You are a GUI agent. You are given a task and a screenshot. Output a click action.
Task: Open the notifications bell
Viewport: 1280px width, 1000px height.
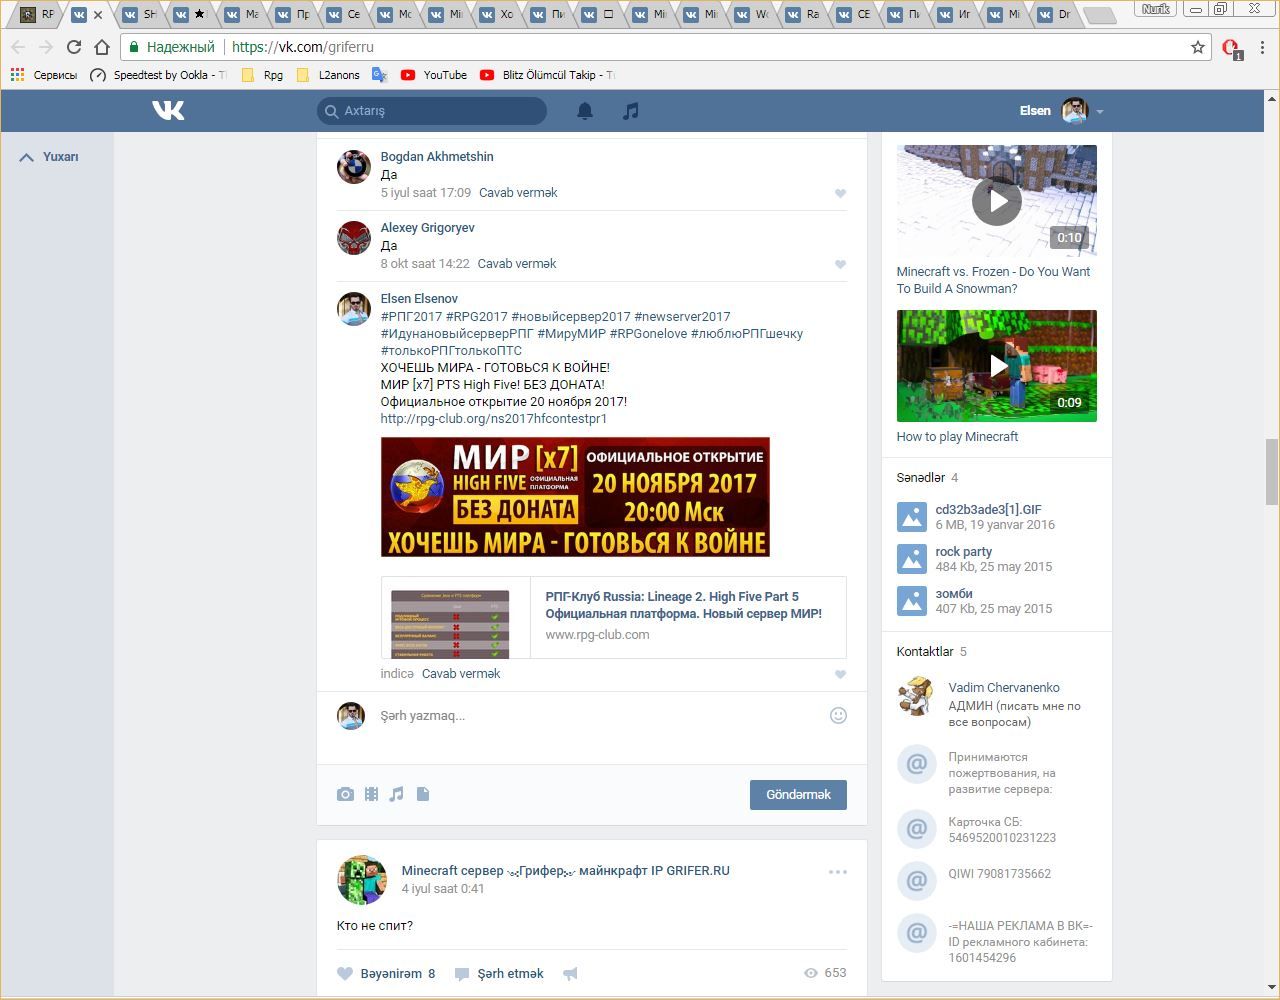coord(585,111)
